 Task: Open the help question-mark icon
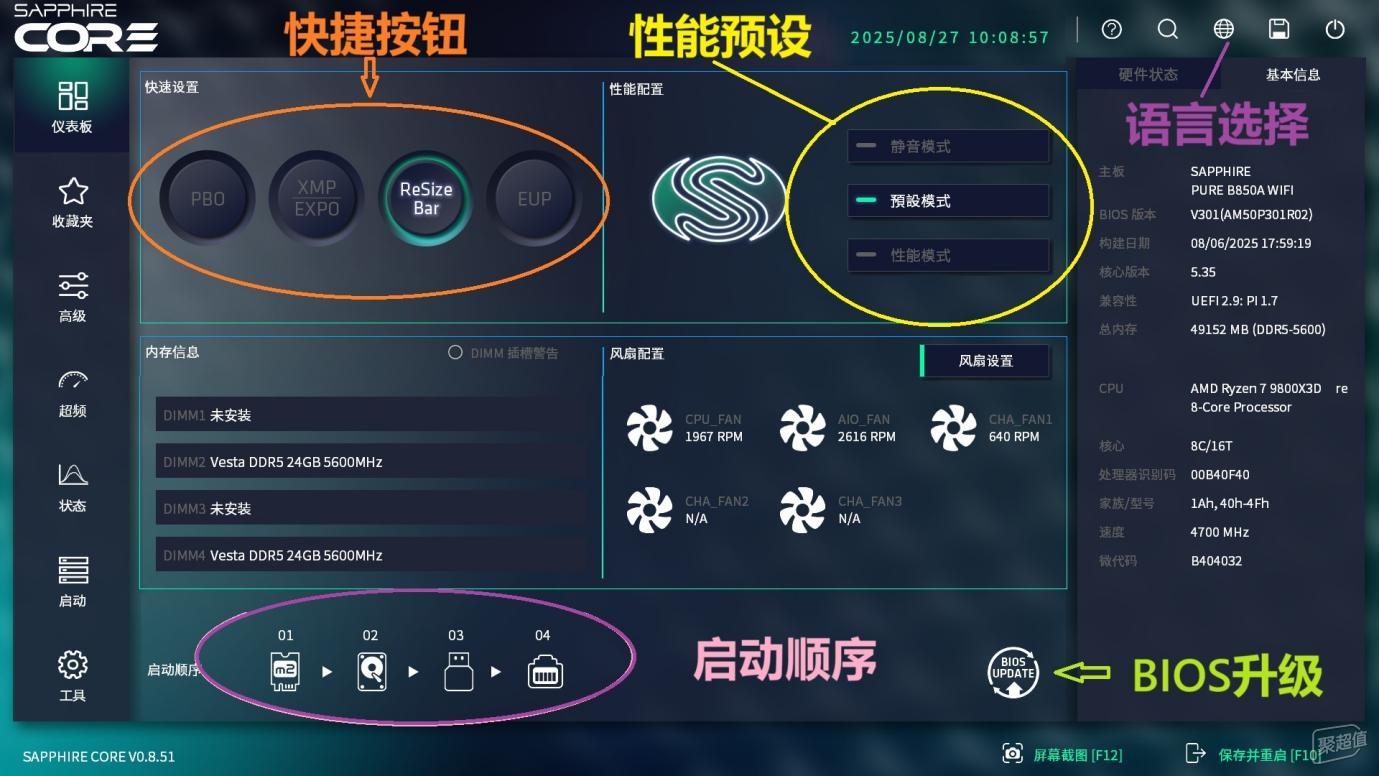[x=1111, y=29]
